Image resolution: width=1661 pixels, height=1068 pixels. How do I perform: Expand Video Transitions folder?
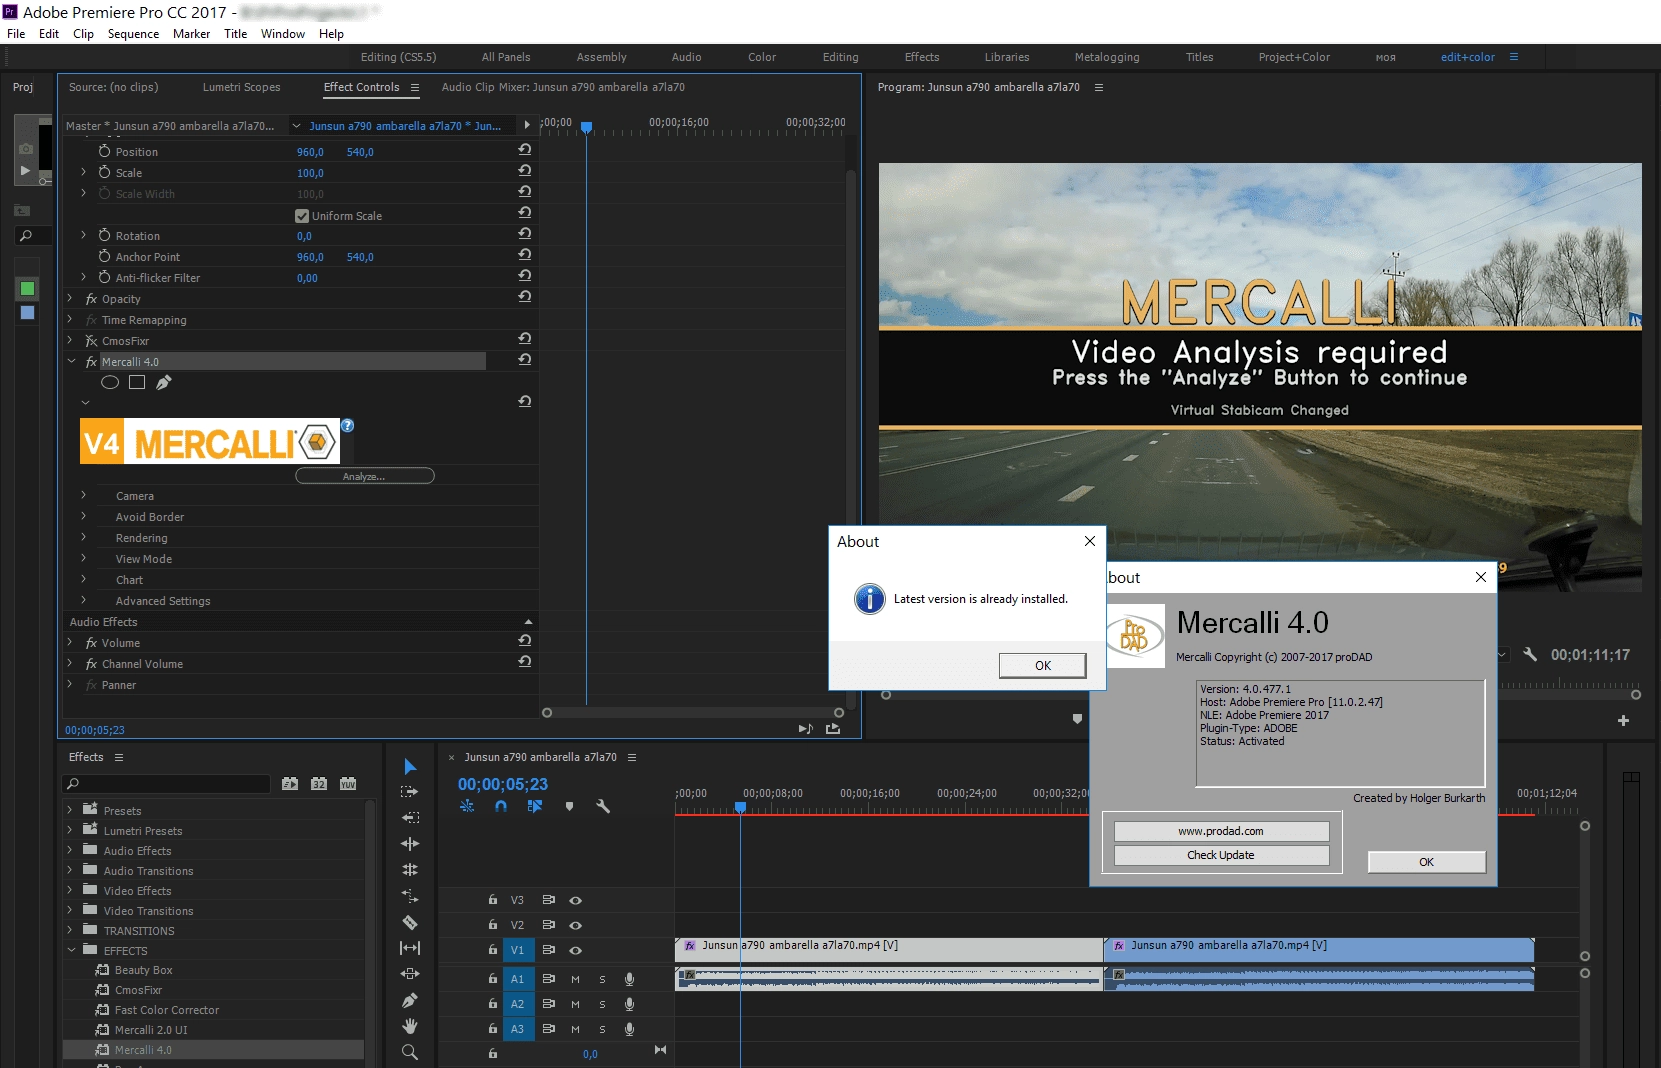pos(70,910)
